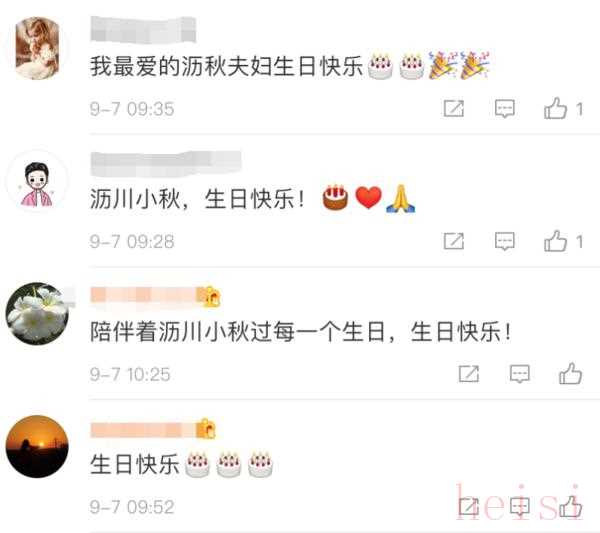Like the 10:25 comment
This screenshot has width=600, height=533.
[x=570, y=373]
